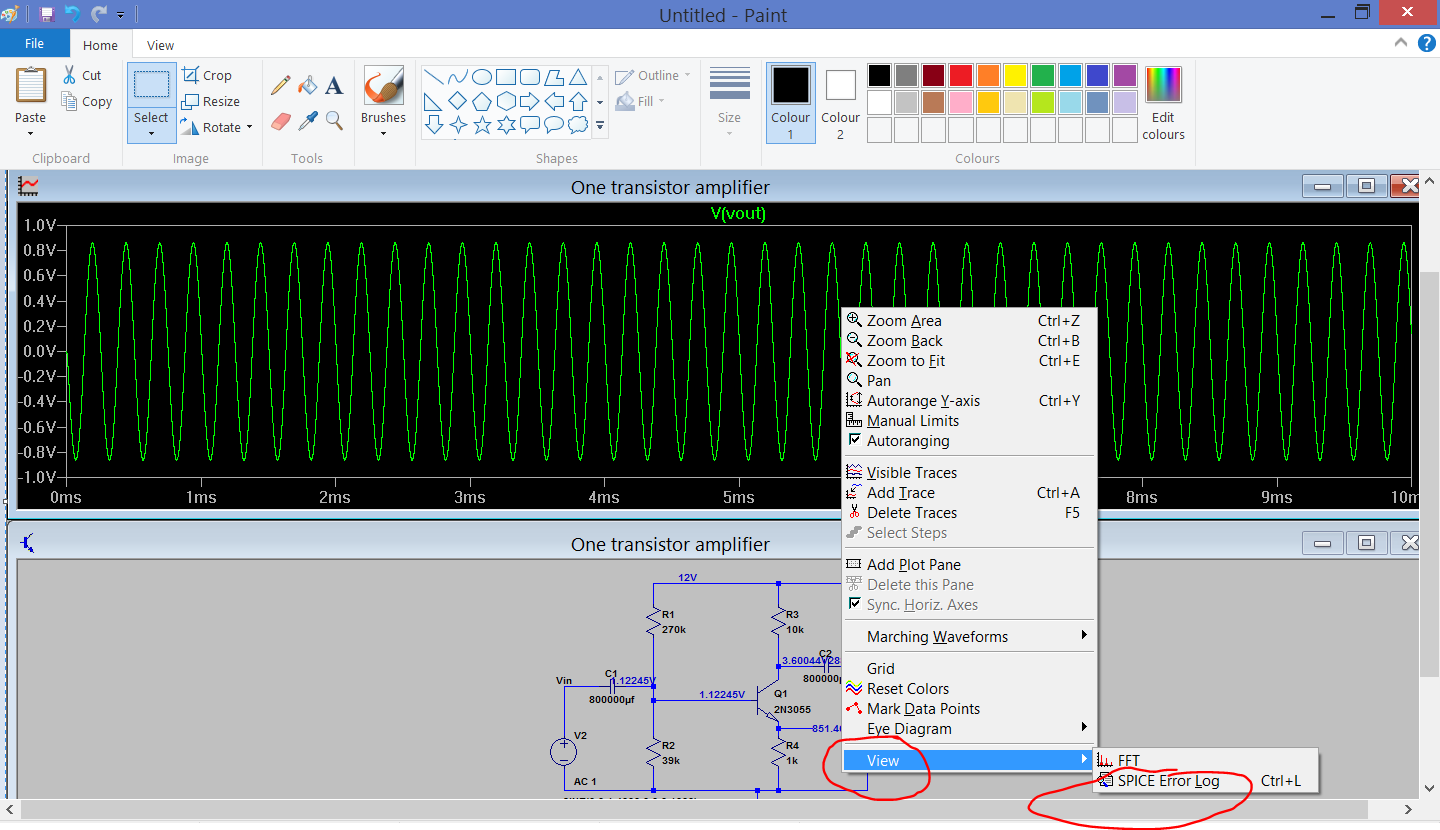Choose the Polygon shape
Screen dimensions: 1440x830
click(554, 77)
